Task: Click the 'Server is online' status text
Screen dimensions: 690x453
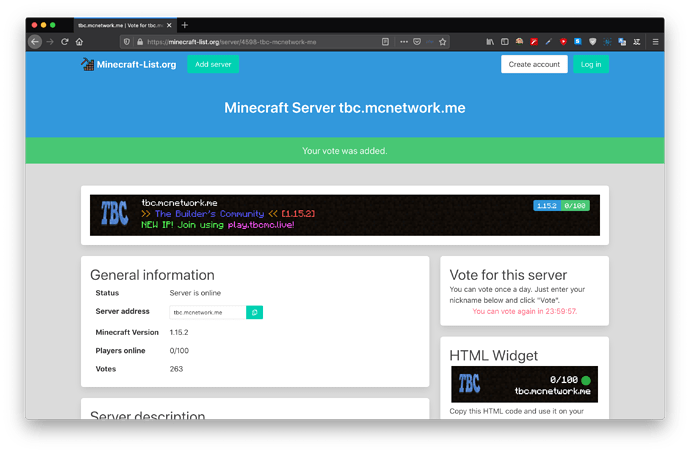Action: pos(195,293)
